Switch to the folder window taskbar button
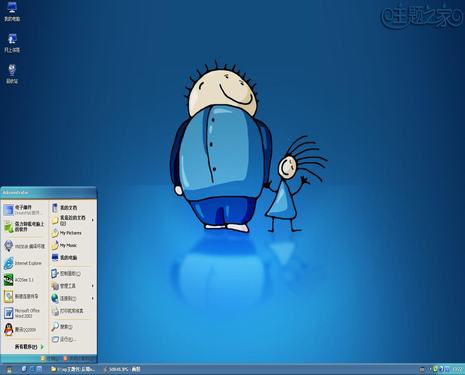 click(73, 369)
